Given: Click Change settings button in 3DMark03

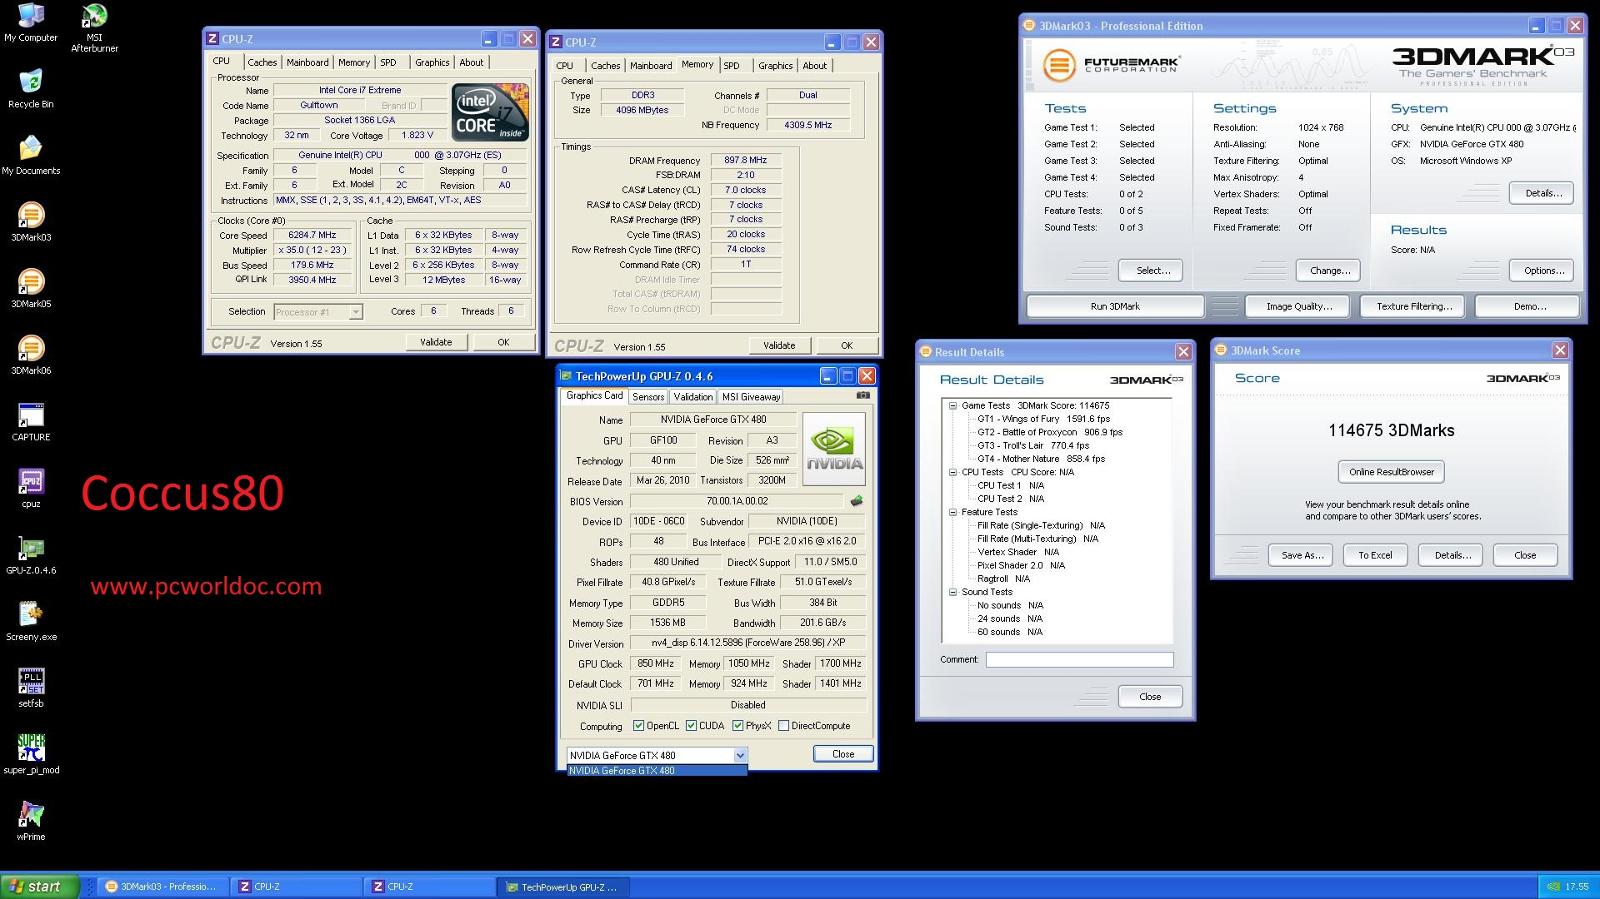Looking at the screenshot, I should (1330, 270).
